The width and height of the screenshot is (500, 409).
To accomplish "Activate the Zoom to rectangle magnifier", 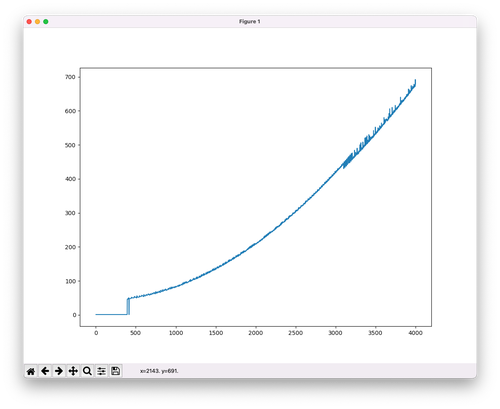I will pos(87,371).
